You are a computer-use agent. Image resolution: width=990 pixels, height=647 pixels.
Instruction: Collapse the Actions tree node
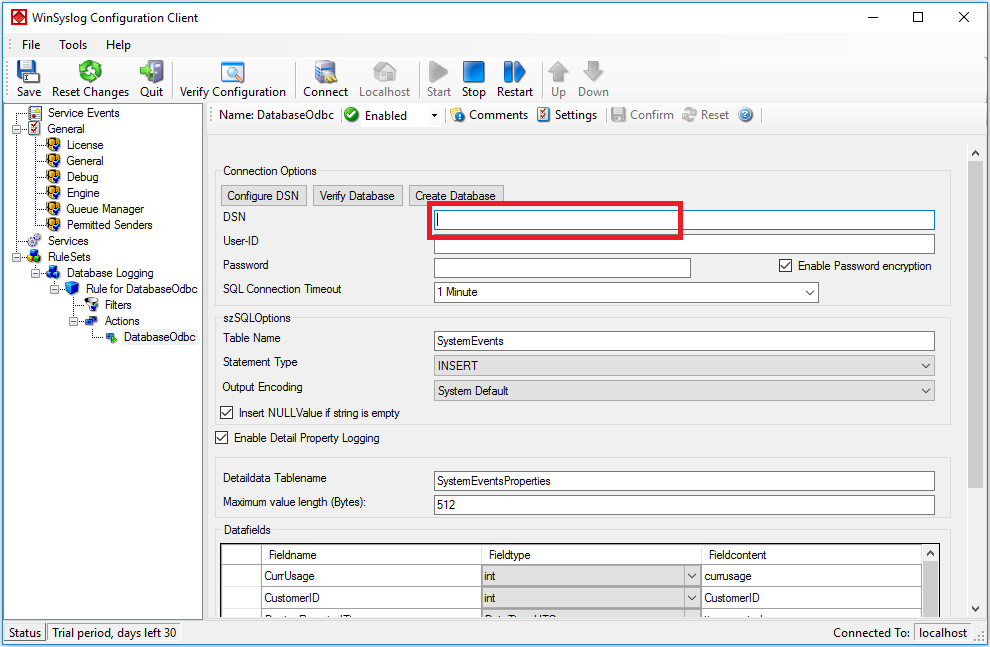point(73,321)
